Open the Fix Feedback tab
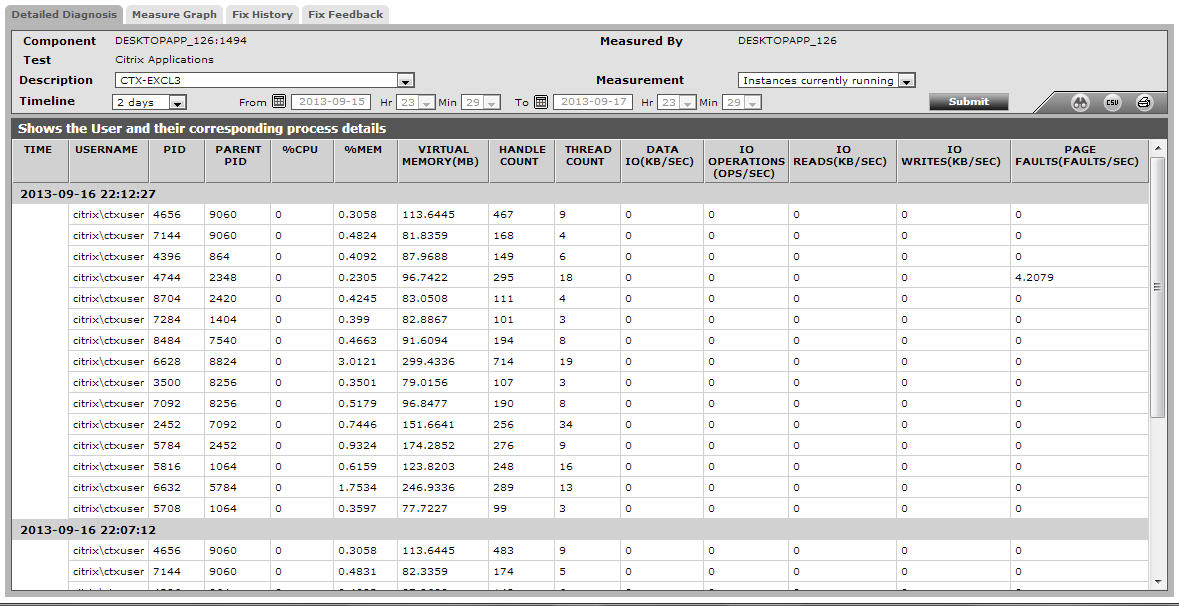This screenshot has height=606, width=1179. pos(345,14)
